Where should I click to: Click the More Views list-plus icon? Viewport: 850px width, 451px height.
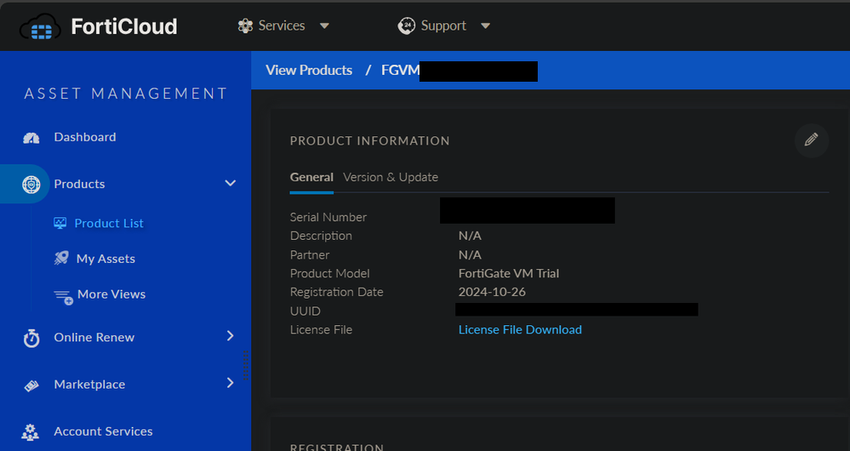(62, 295)
